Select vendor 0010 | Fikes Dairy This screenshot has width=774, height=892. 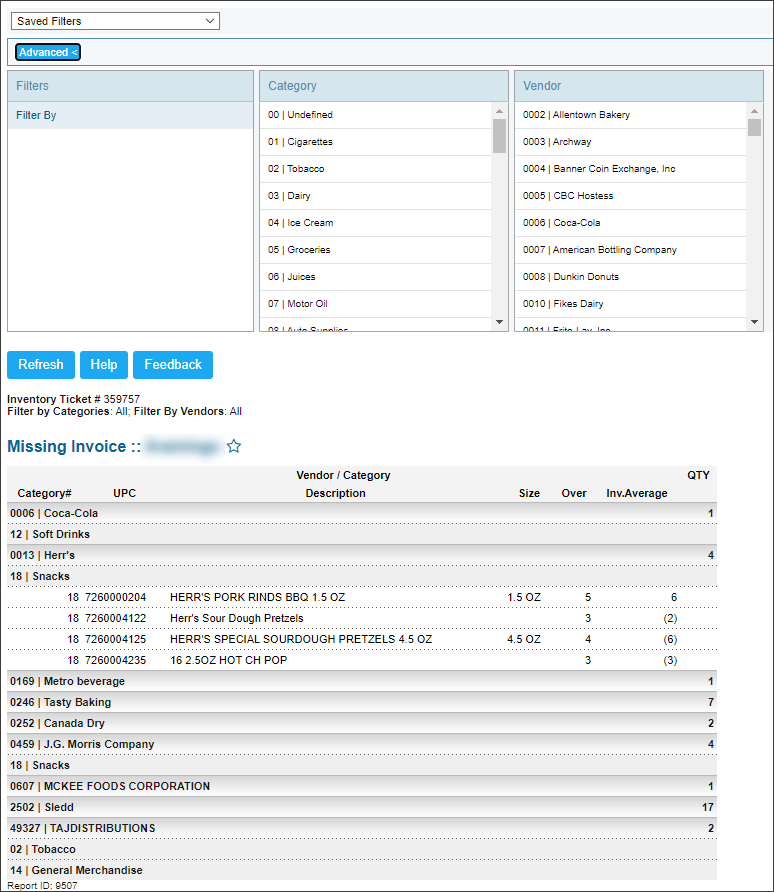click(630, 304)
